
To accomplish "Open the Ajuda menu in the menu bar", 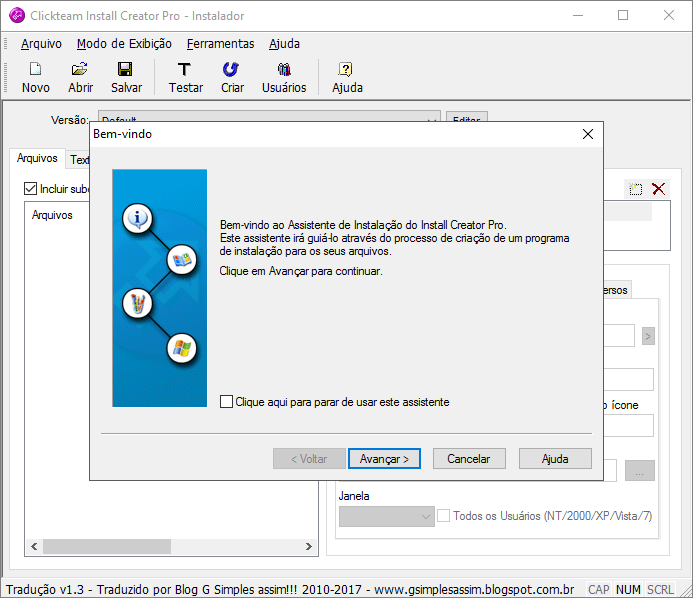I will pyautogui.click(x=284, y=44).
